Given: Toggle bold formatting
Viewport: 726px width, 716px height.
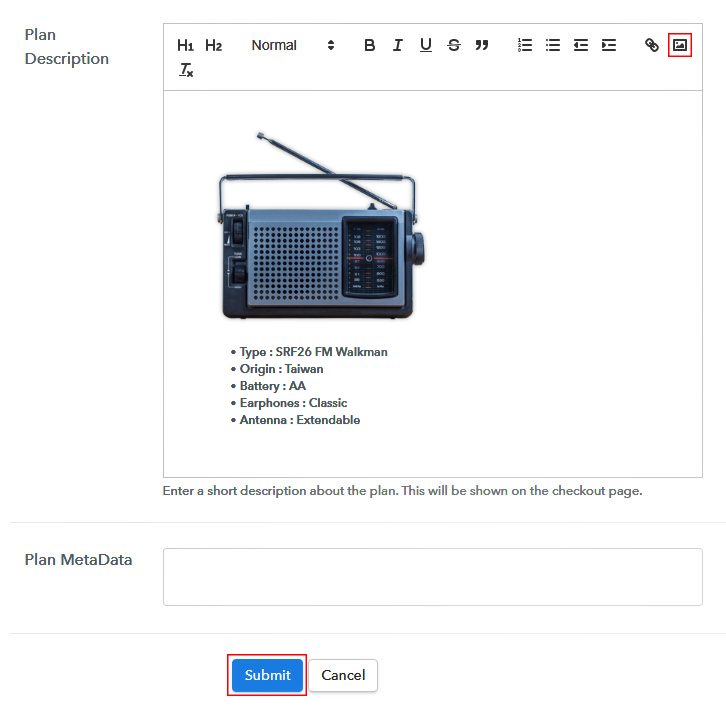Looking at the screenshot, I should pyautogui.click(x=369, y=45).
